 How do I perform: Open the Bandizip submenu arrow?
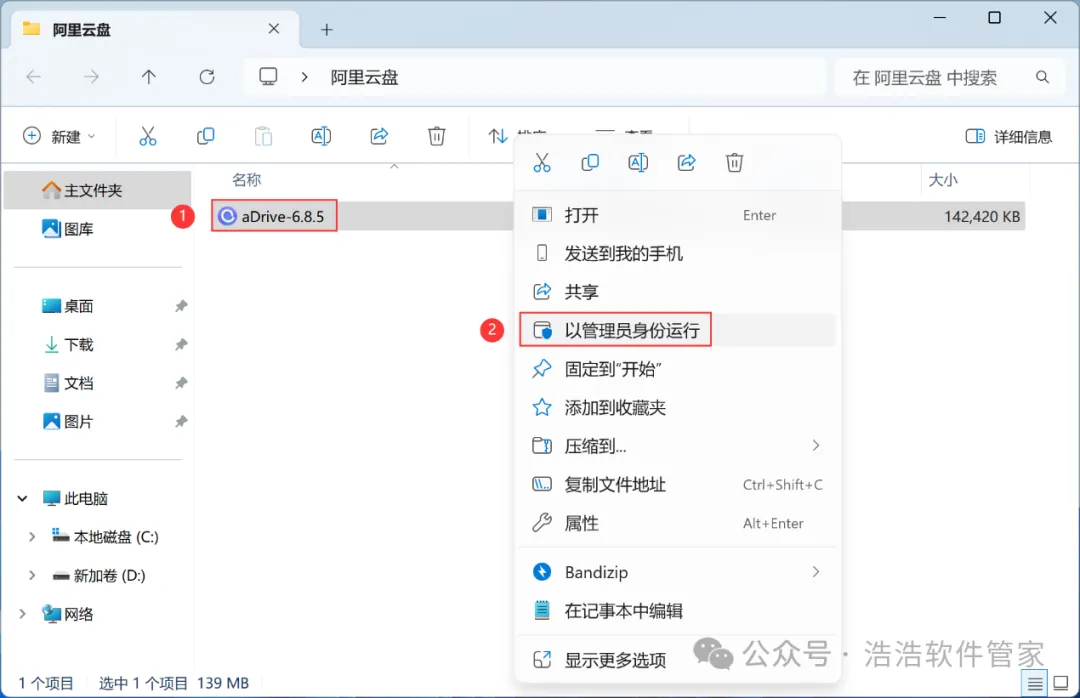816,572
